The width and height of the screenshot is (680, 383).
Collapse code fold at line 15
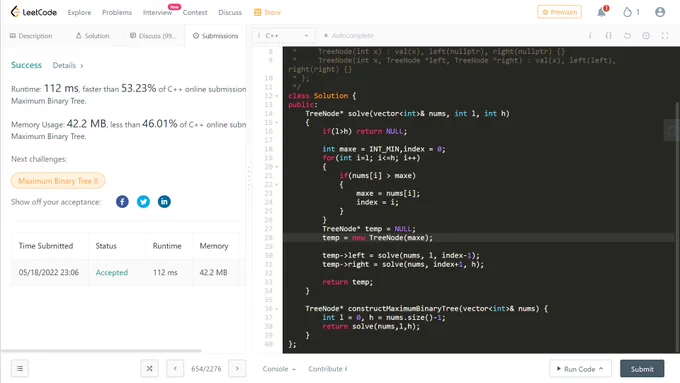(x=277, y=122)
